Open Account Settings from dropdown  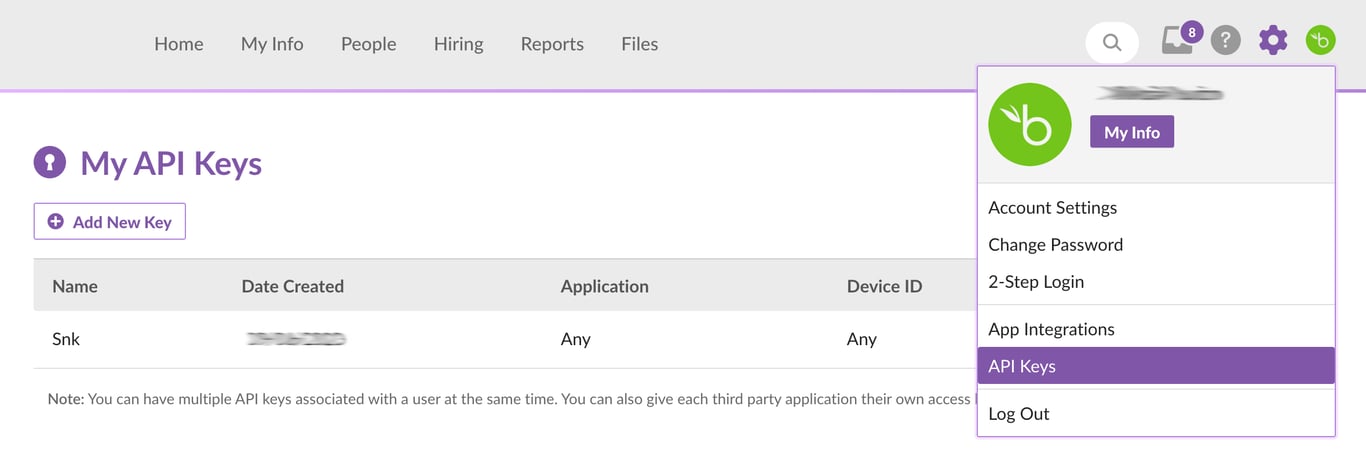pyautogui.click(x=1052, y=208)
